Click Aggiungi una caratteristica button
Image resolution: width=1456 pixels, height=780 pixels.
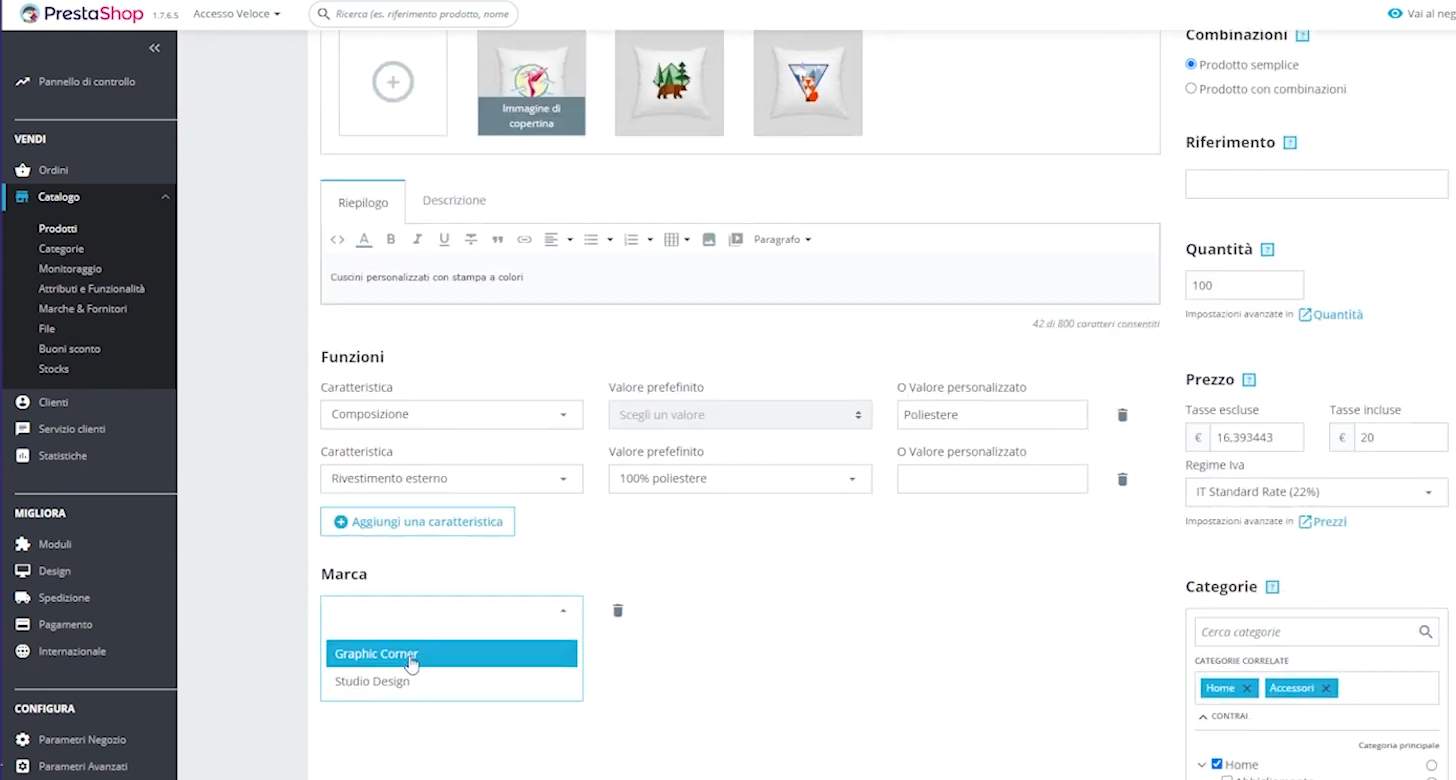(x=418, y=522)
